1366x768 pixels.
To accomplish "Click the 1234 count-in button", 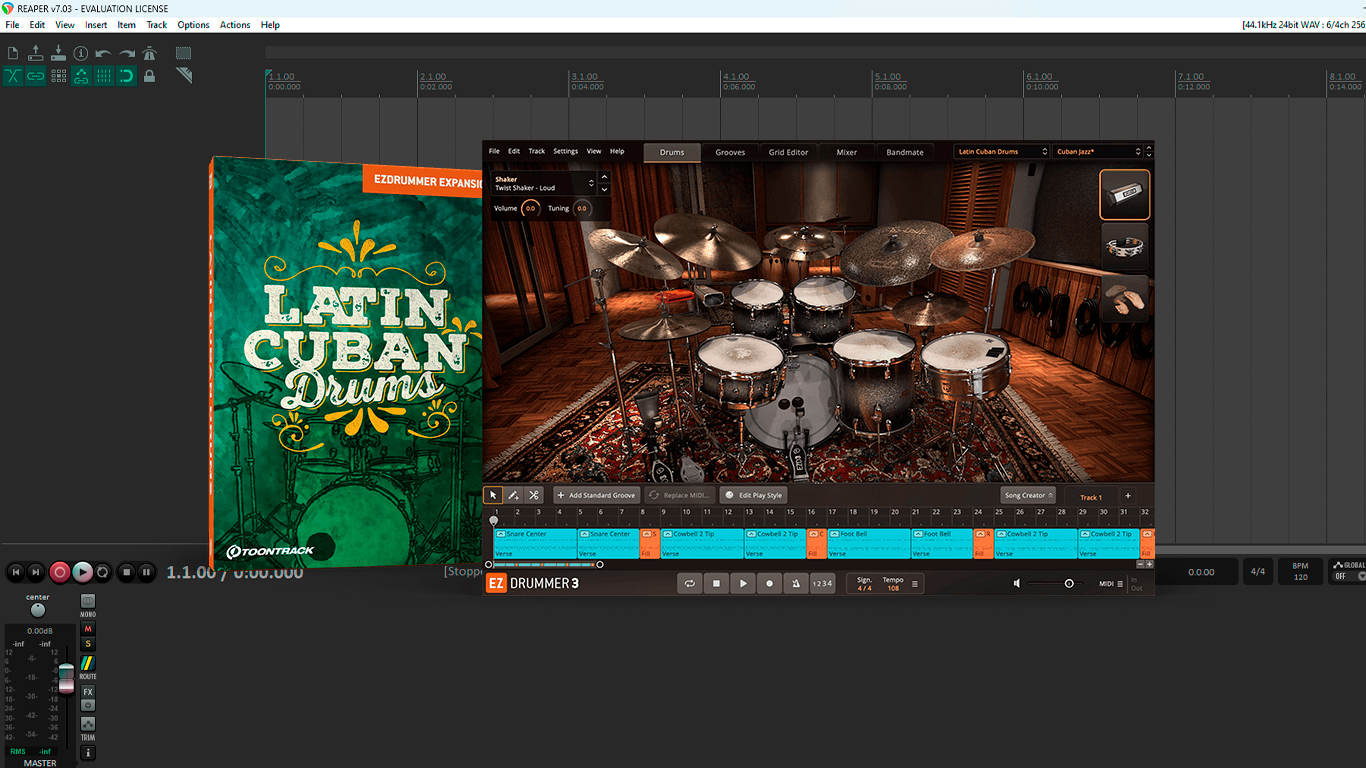I will (x=822, y=584).
